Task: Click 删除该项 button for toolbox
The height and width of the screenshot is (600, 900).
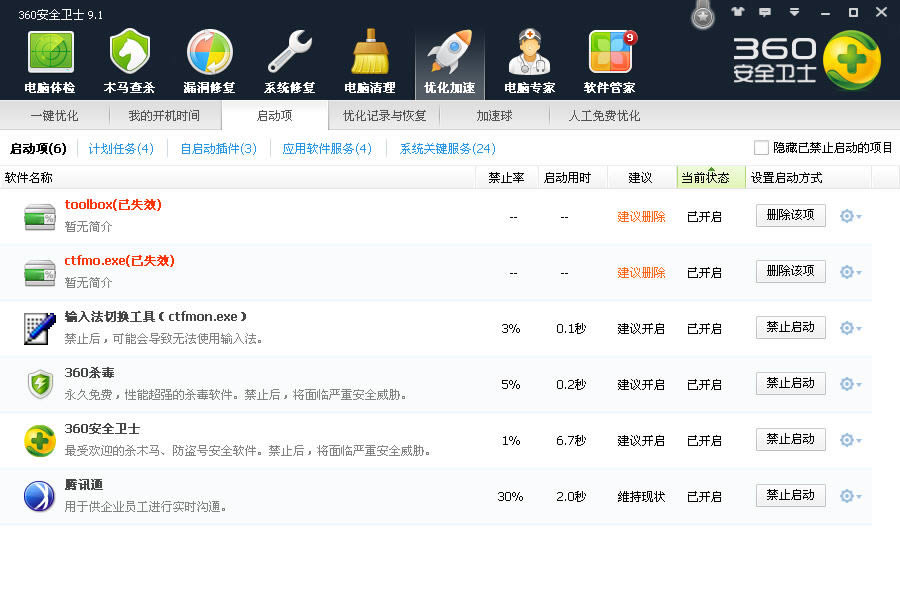Action: pos(790,215)
